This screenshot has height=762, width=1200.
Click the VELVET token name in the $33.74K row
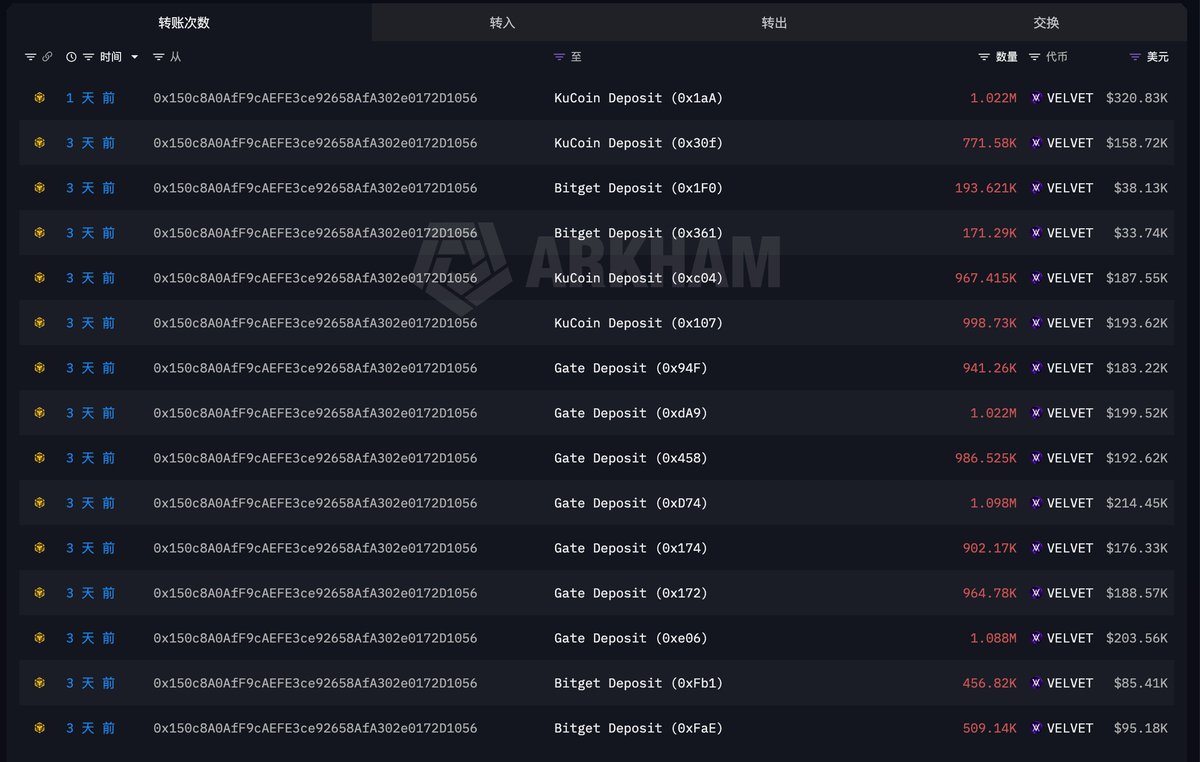click(x=1070, y=233)
